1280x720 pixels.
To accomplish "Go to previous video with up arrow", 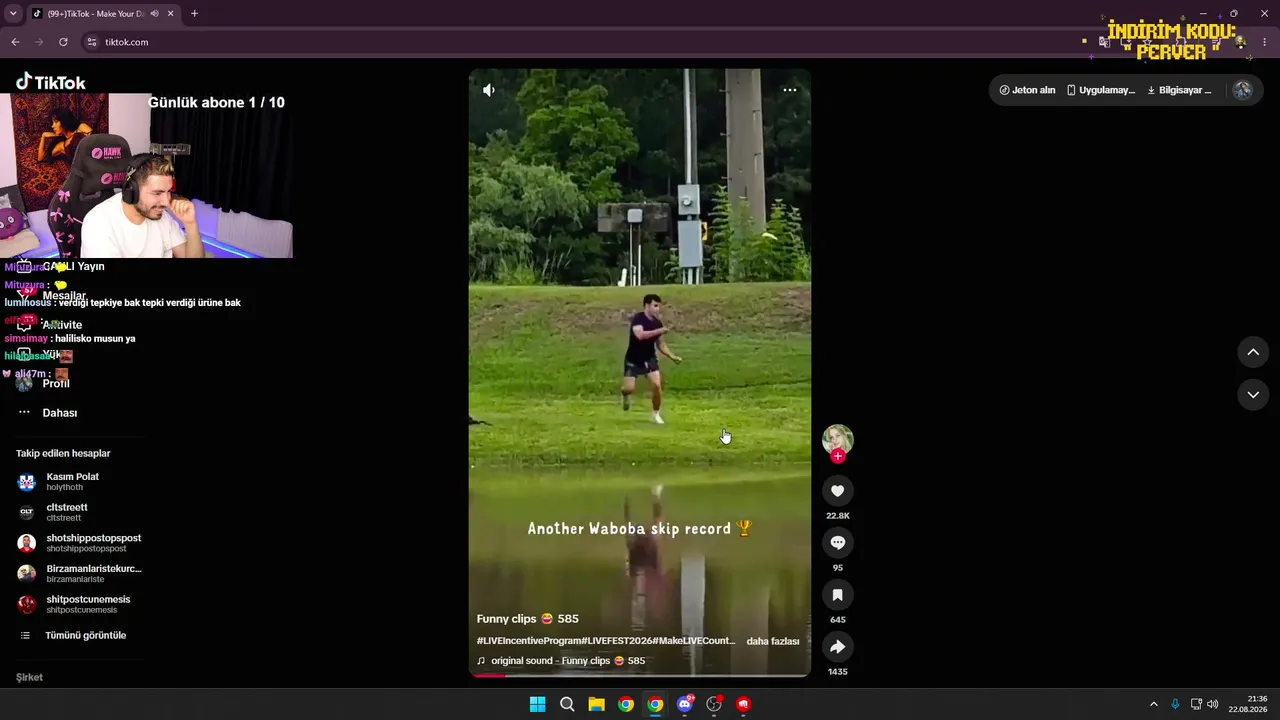I will (1253, 352).
